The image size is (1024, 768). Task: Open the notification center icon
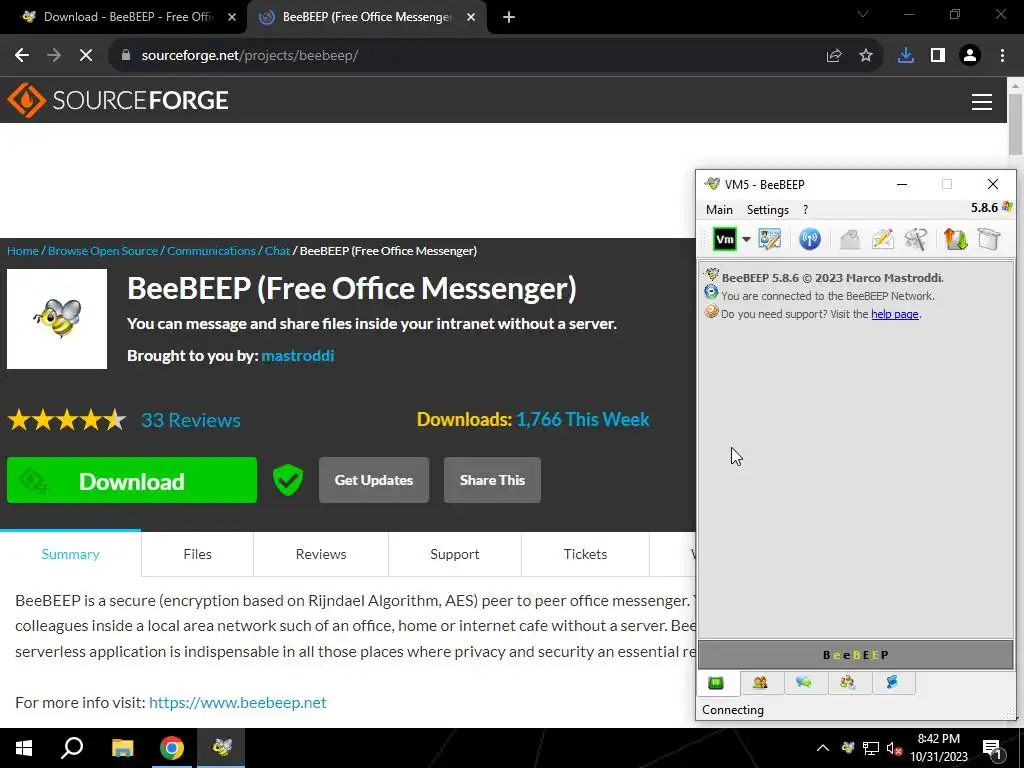click(993, 748)
